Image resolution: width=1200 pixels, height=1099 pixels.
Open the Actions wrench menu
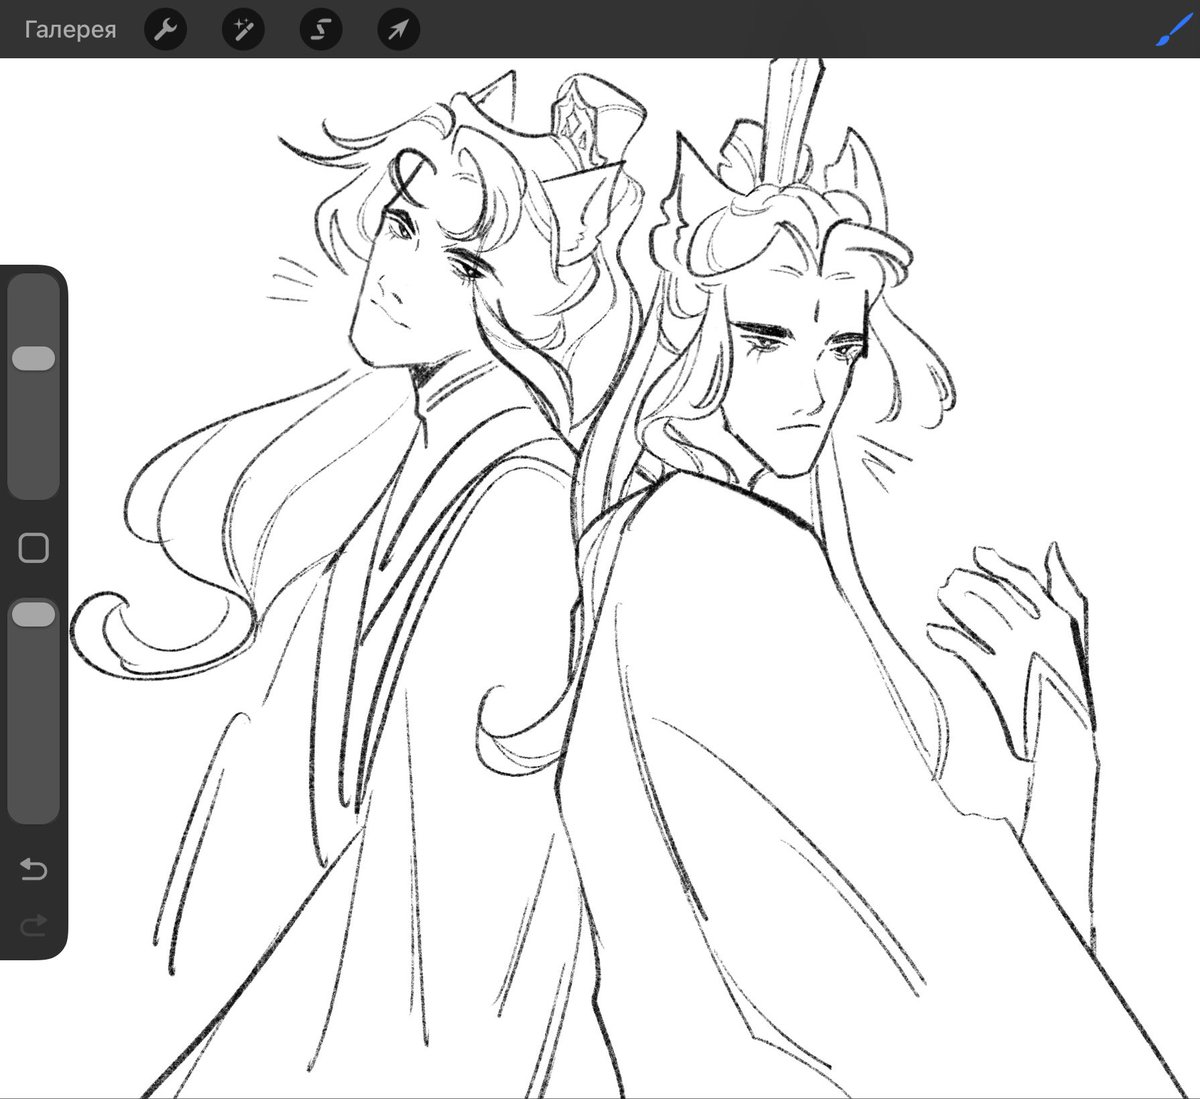coord(165,30)
